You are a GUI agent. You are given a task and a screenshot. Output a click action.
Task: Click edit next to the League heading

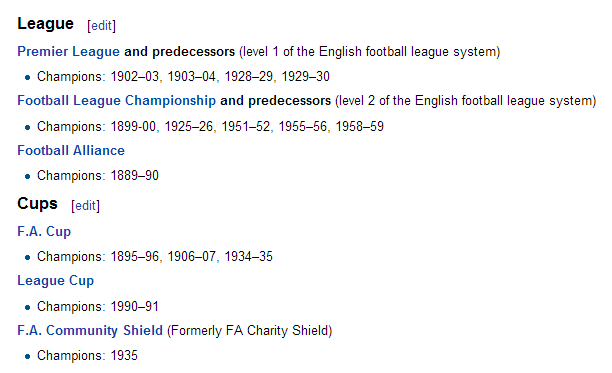click(x=101, y=26)
